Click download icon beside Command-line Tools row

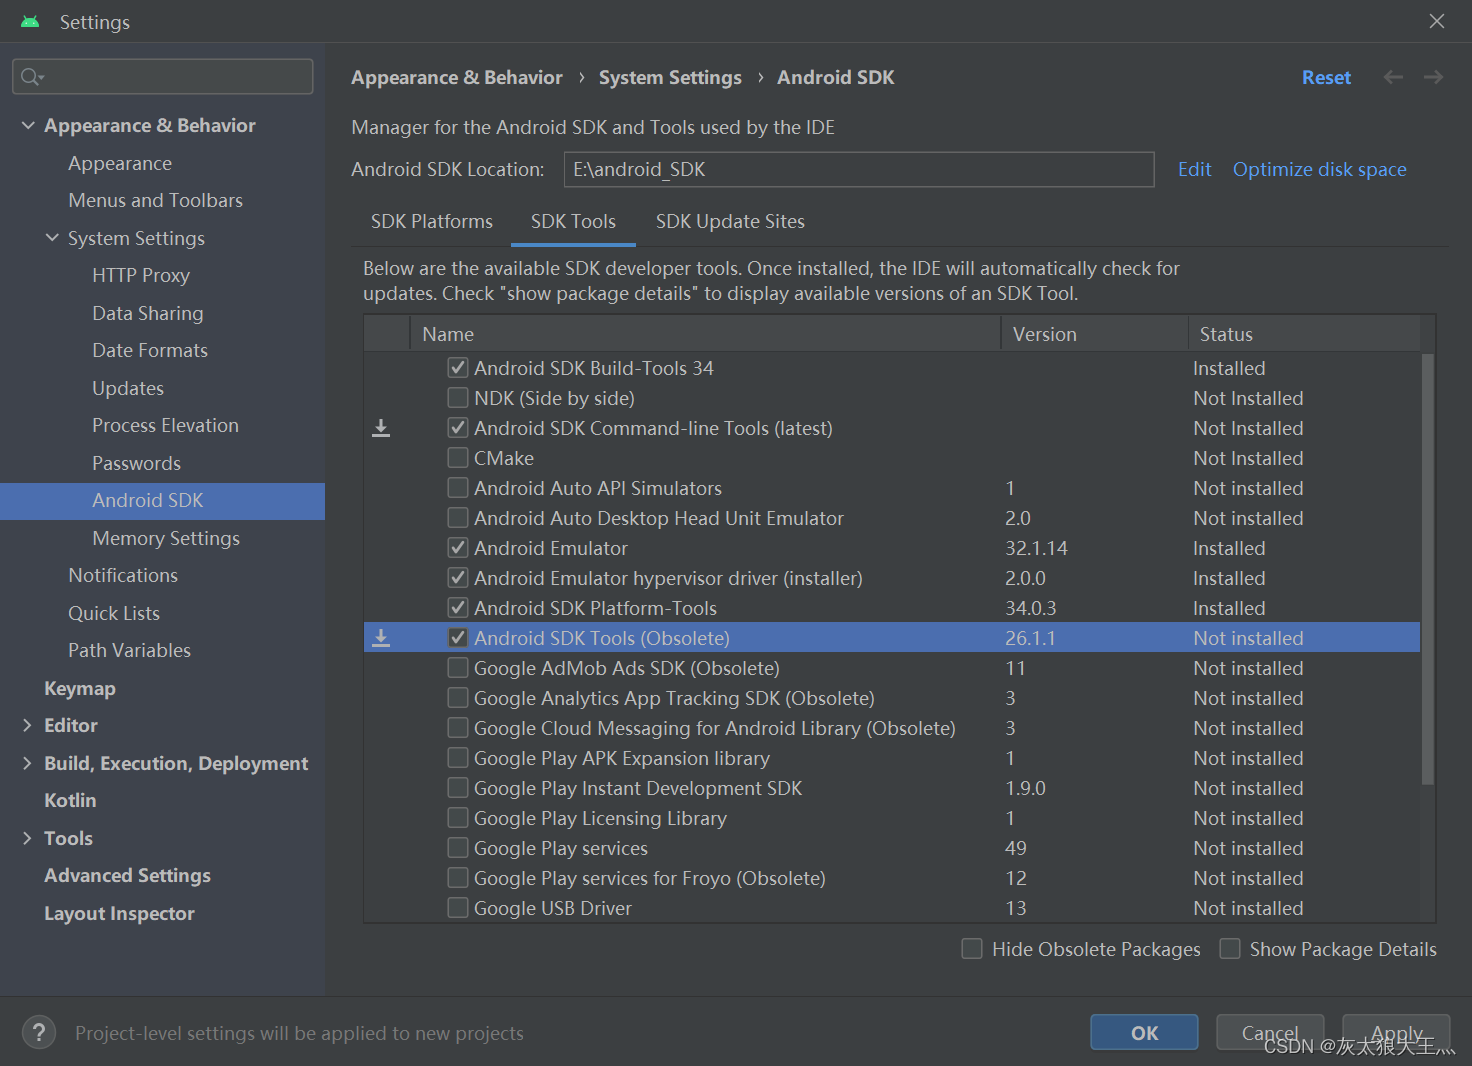(x=381, y=428)
